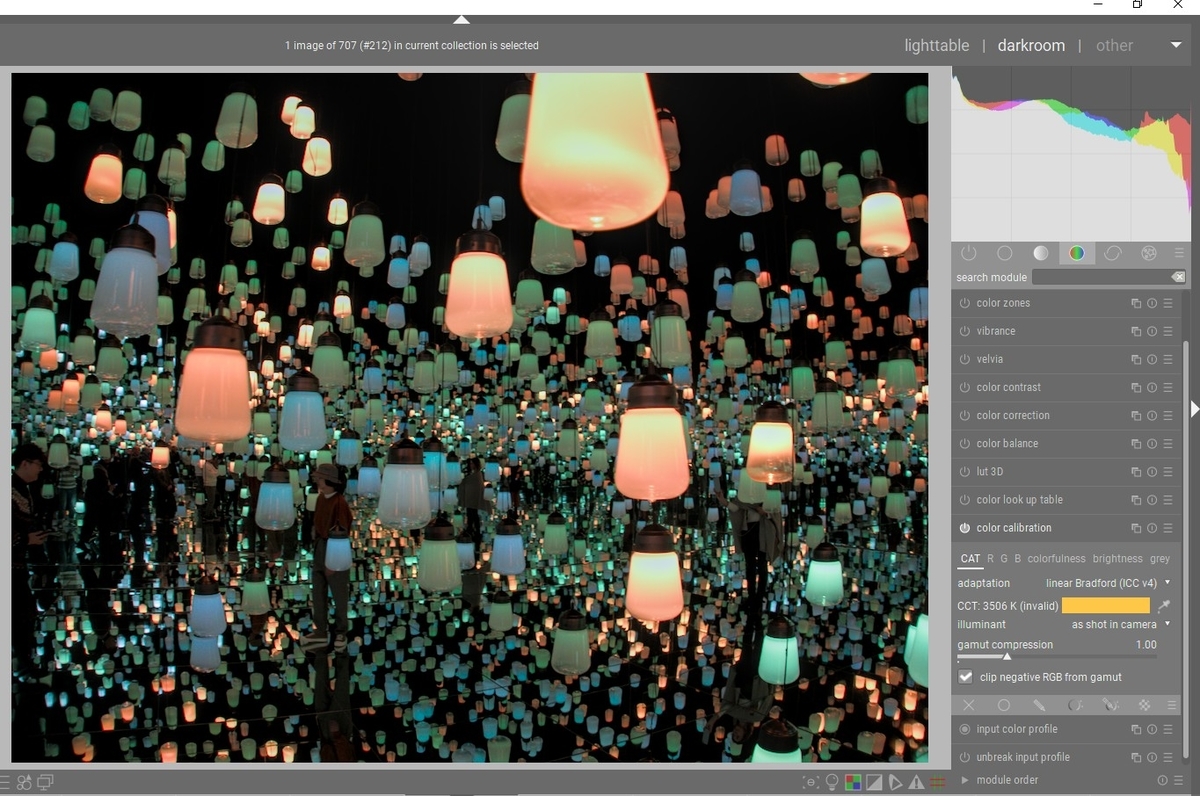The width and height of the screenshot is (1200, 796).
Task: Toggle focus peaking in bottom toolbar
Action: coord(811,782)
